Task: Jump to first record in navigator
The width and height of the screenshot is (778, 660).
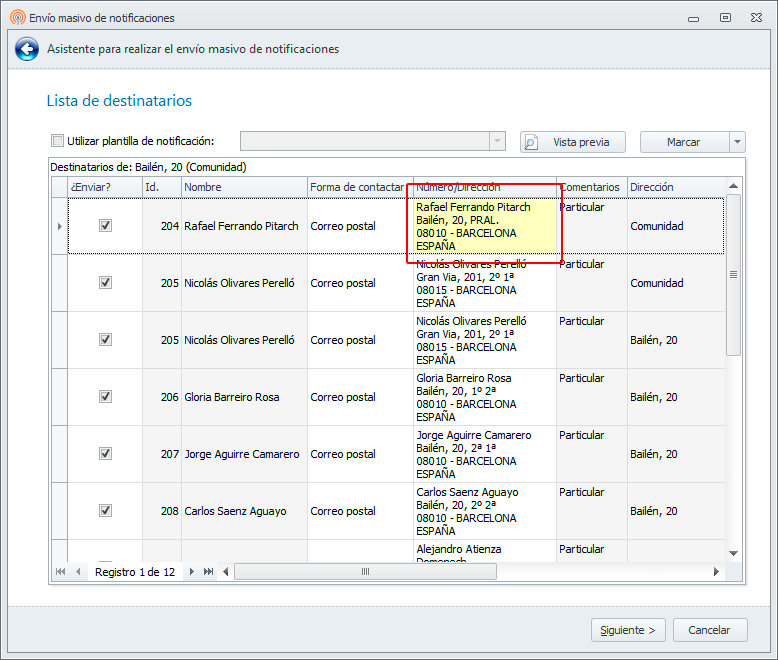Action: 60,572
